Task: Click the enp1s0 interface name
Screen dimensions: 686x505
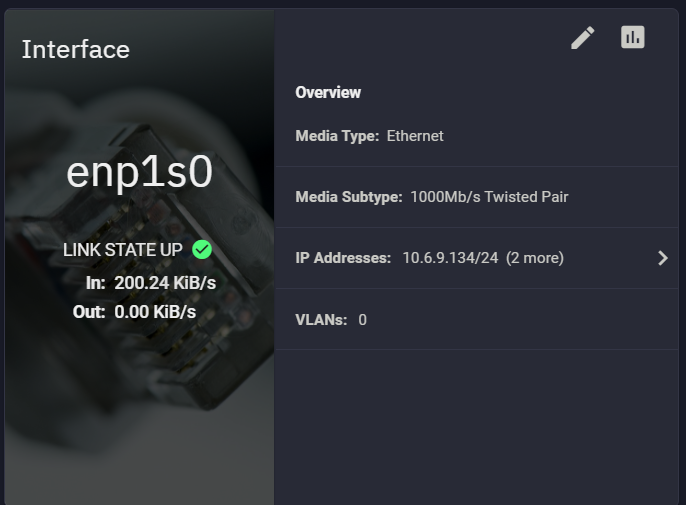Action: point(140,172)
